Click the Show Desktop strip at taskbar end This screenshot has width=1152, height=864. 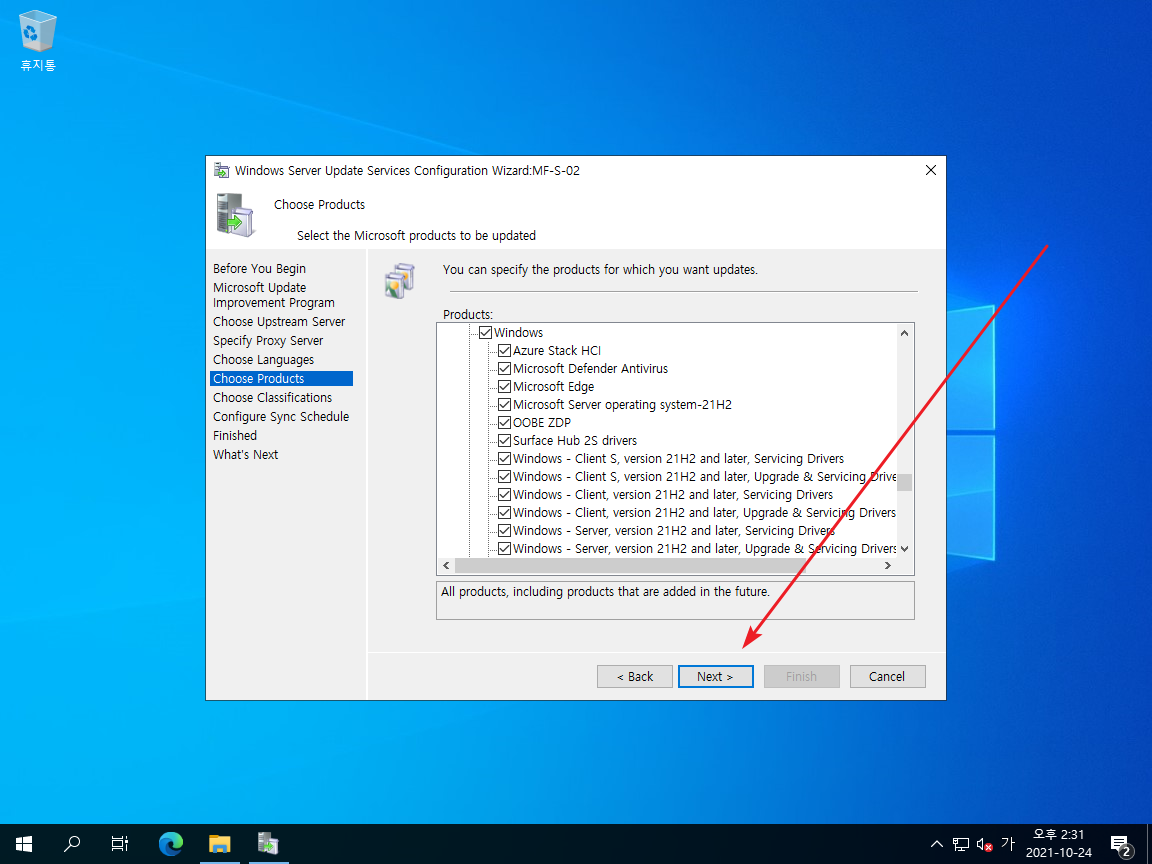pos(1149,843)
